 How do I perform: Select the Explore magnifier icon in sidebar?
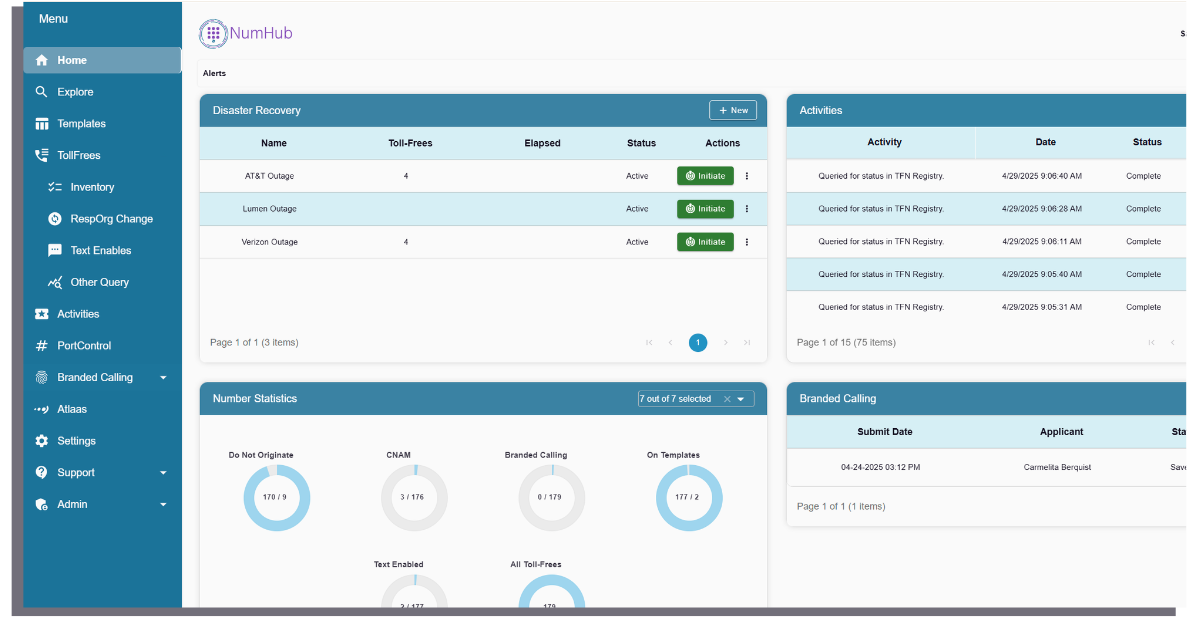[41, 91]
